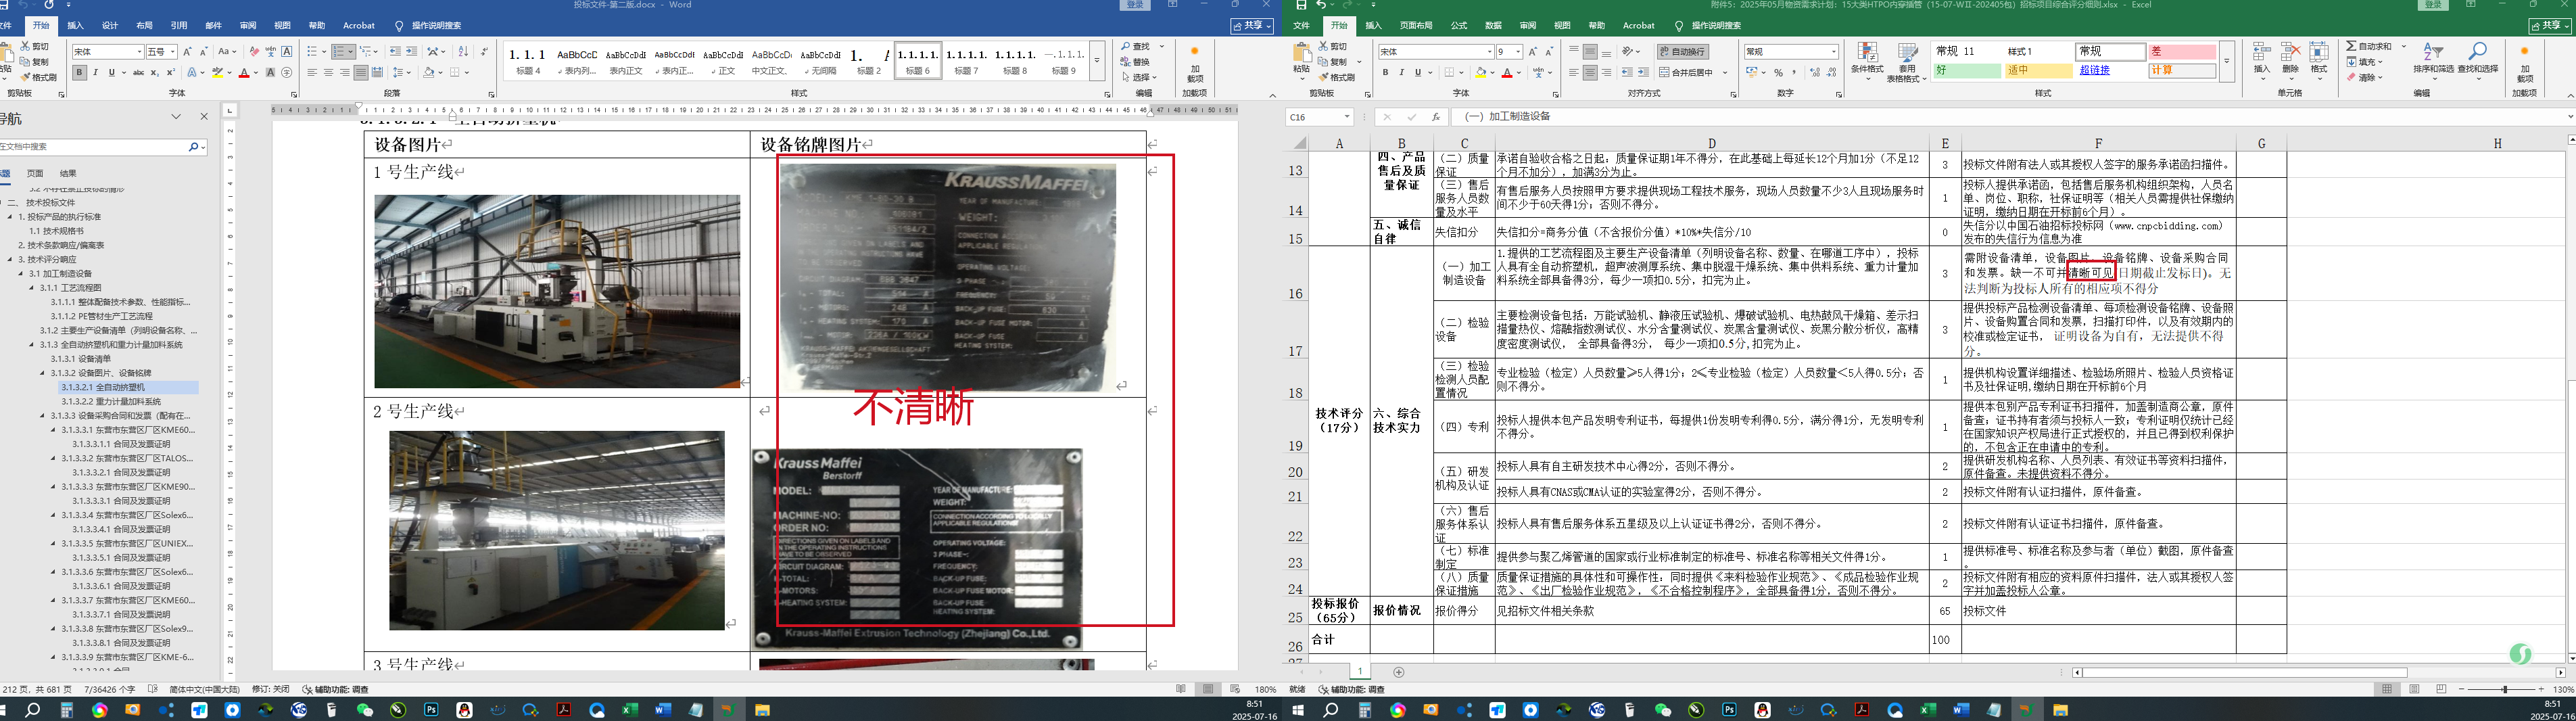Click the Format Painter in Word ribbon

[39, 77]
